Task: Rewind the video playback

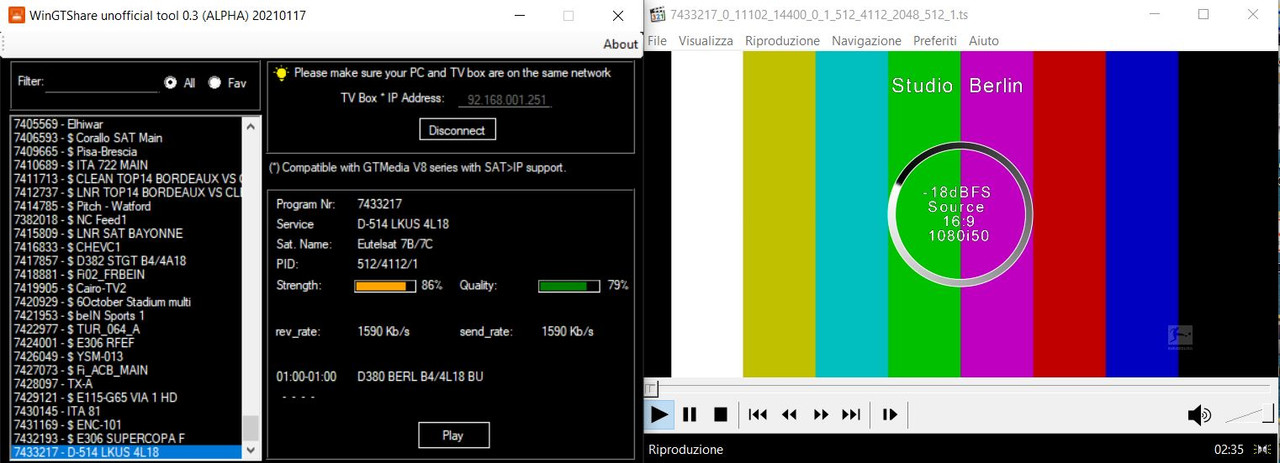Action: pos(789,414)
